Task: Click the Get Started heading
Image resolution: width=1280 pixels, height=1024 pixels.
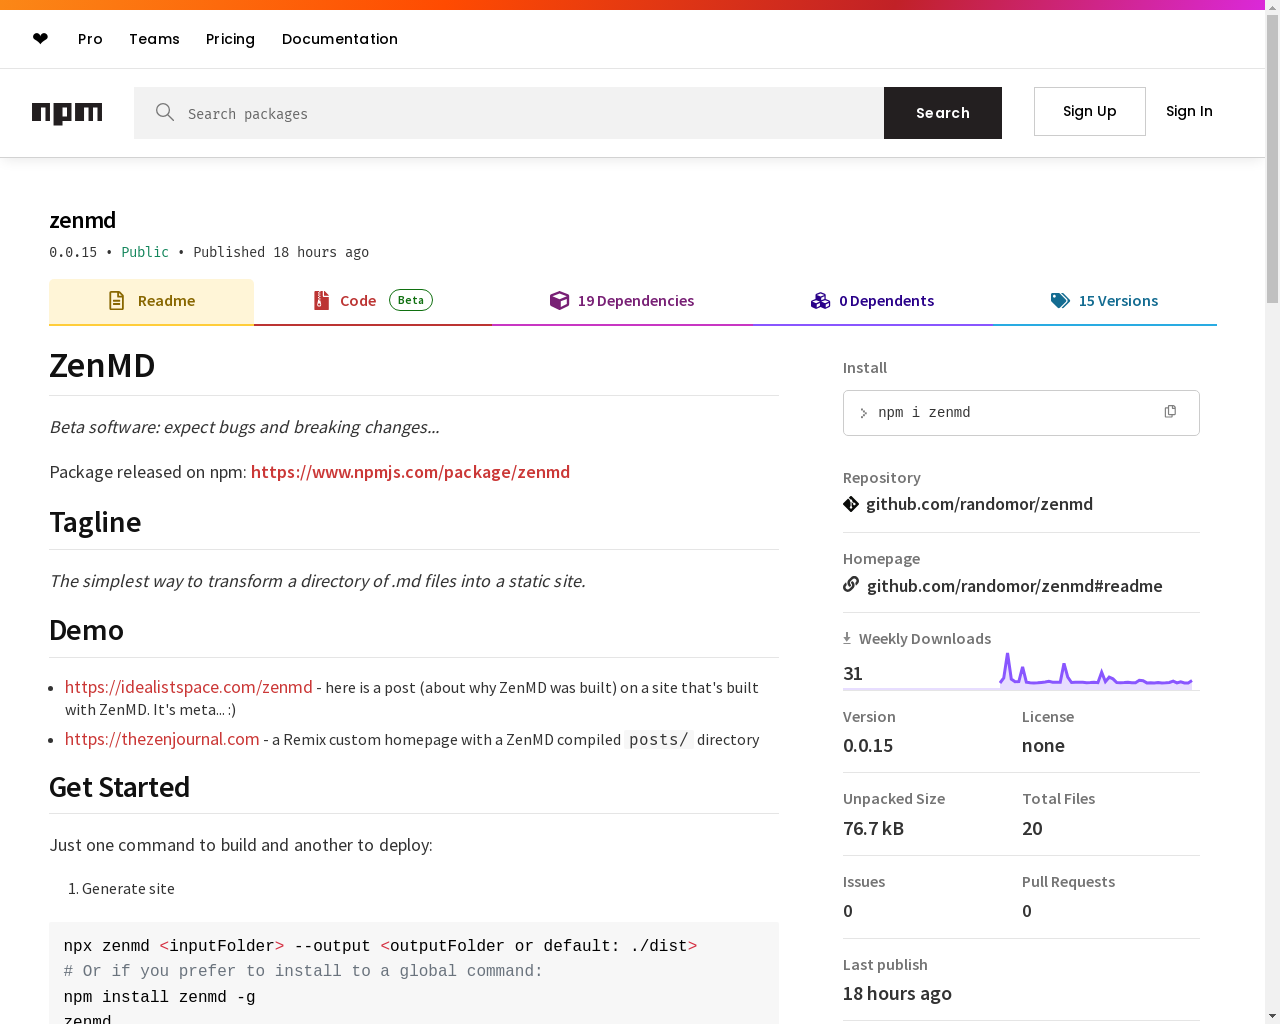Action: [119, 787]
